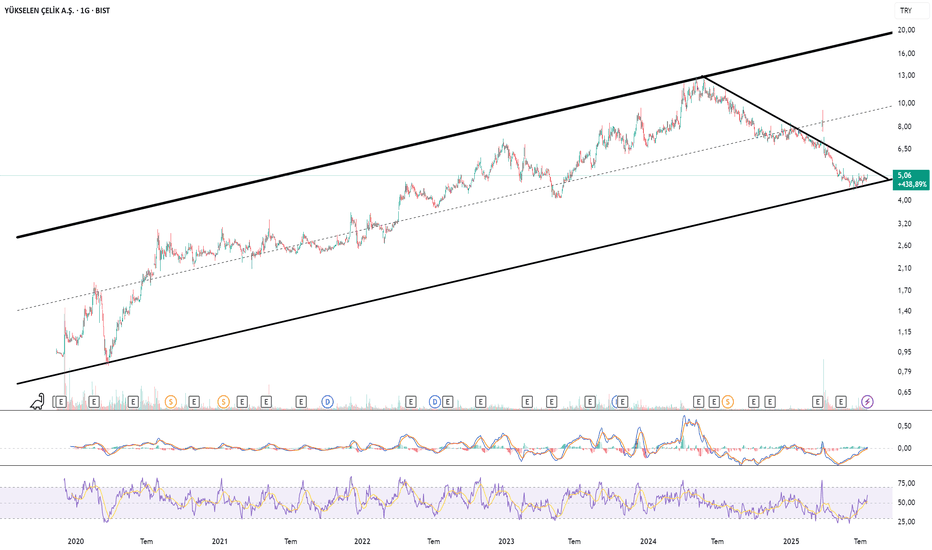Open the orange S marker in 2024

728,402
